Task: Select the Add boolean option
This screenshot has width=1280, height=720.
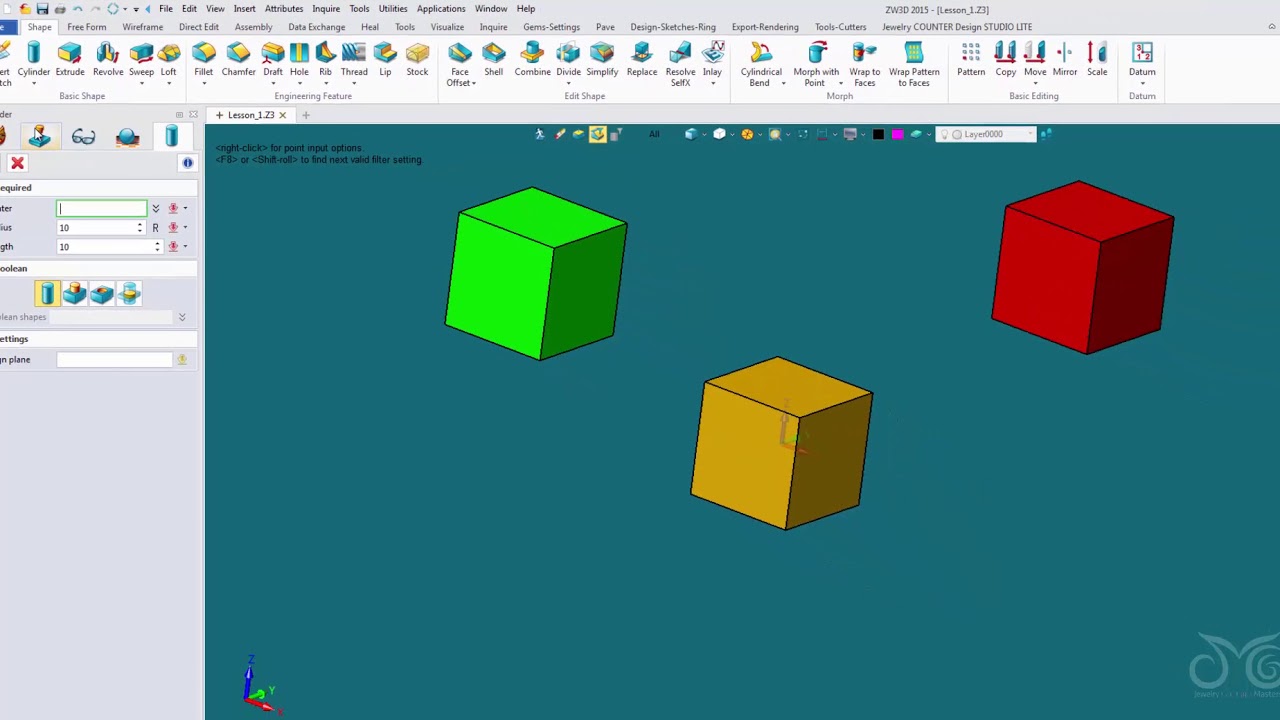Action: pyautogui.click(x=74, y=293)
